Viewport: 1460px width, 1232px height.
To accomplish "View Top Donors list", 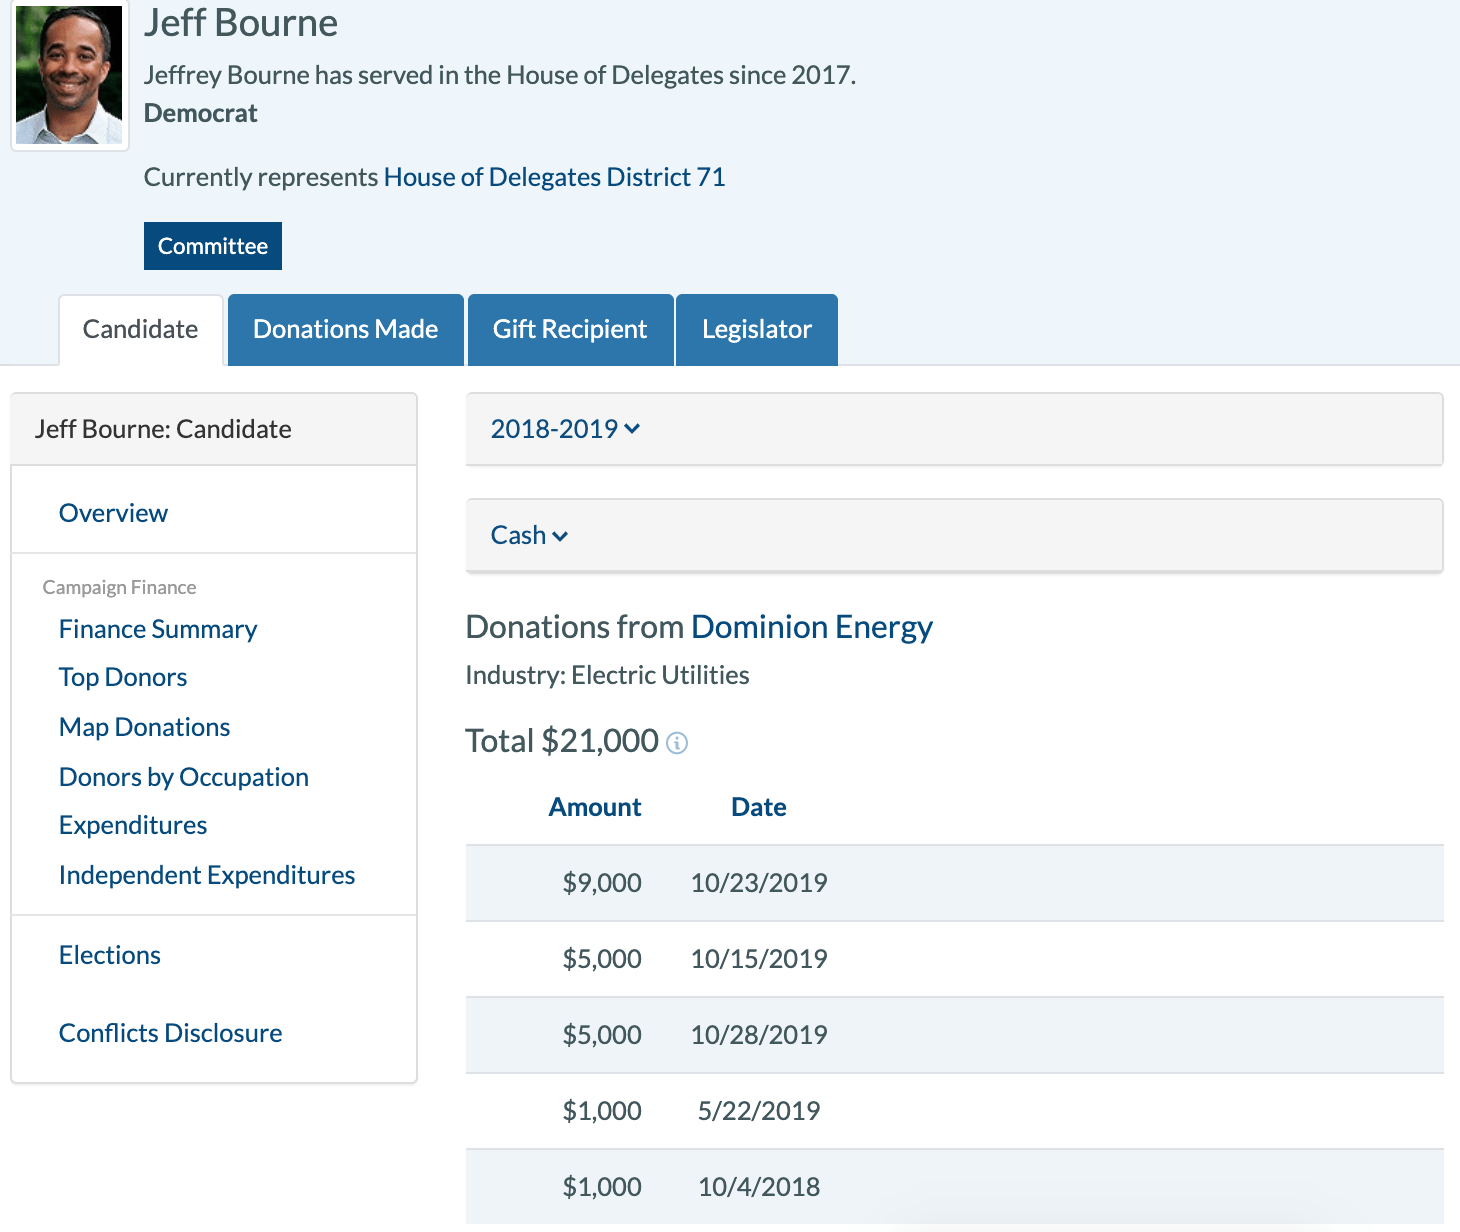I will (123, 677).
